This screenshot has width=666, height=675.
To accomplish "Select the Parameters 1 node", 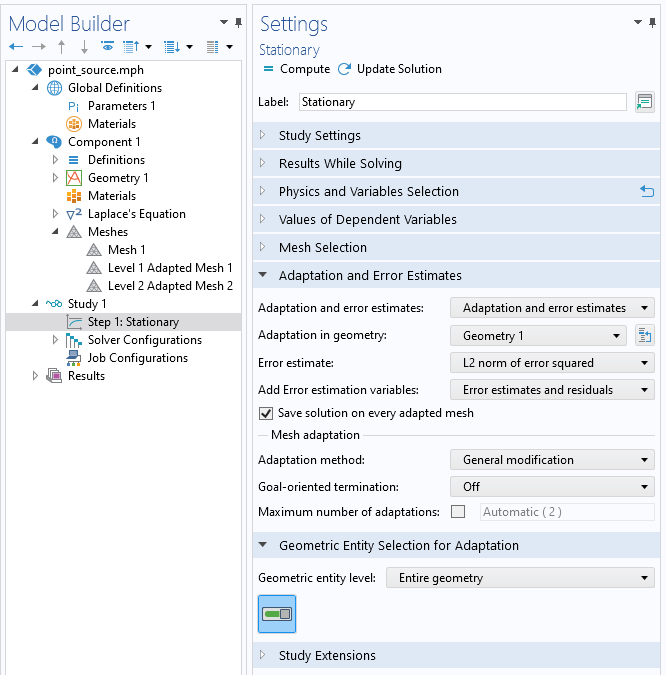I will click(121, 106).
